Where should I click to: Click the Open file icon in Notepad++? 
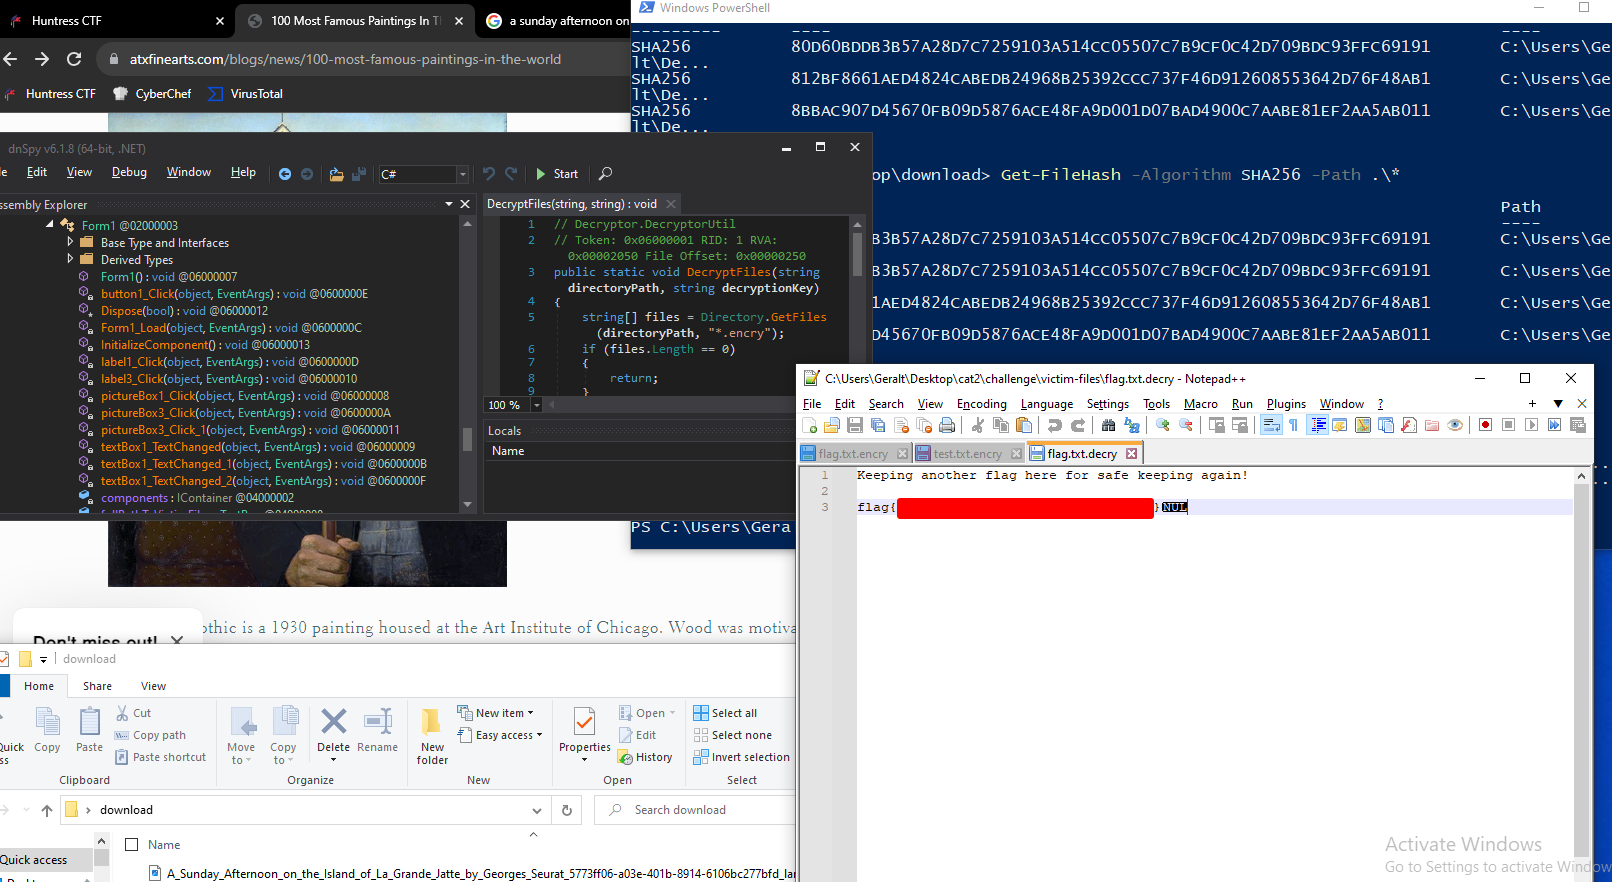click(831, 425)
